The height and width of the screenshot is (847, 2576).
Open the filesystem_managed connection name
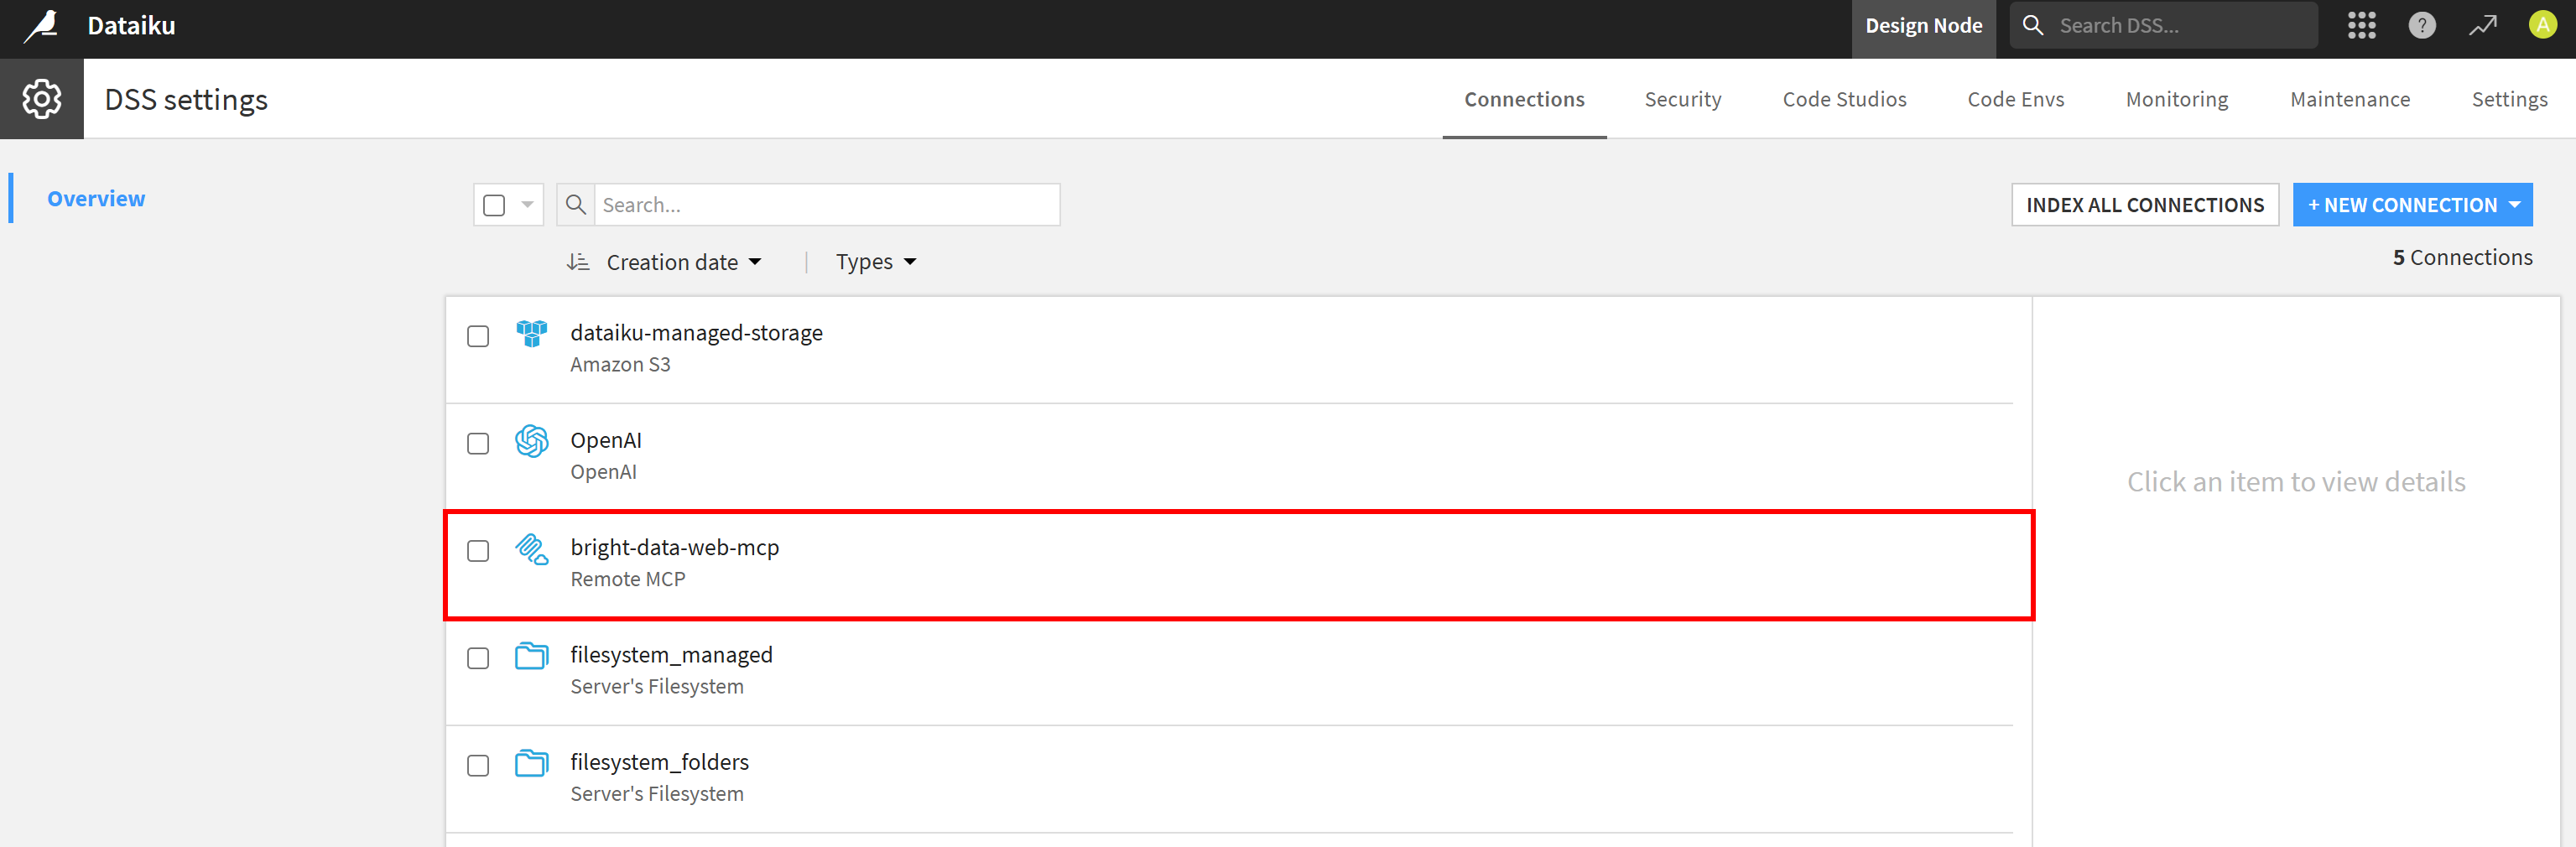pyautogui.click(x=671, y=655)
